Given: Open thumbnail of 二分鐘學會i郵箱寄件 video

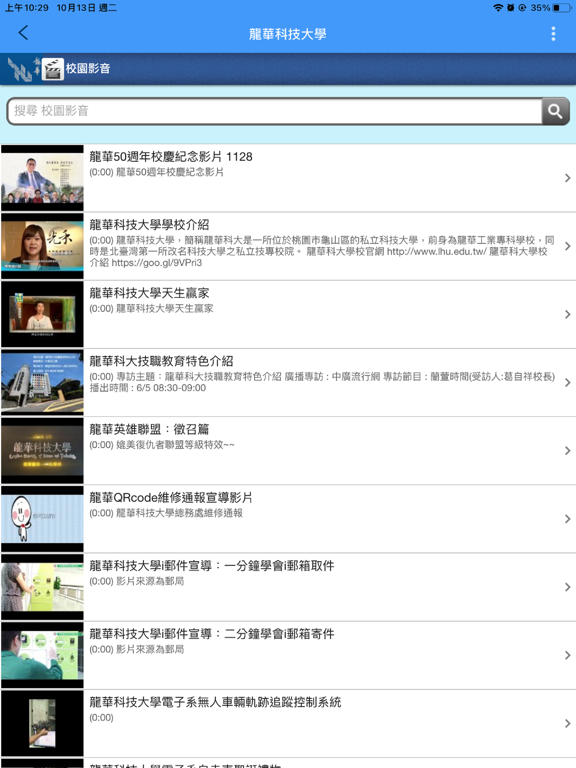Looking at the screenshot, I should coord(42,655).
